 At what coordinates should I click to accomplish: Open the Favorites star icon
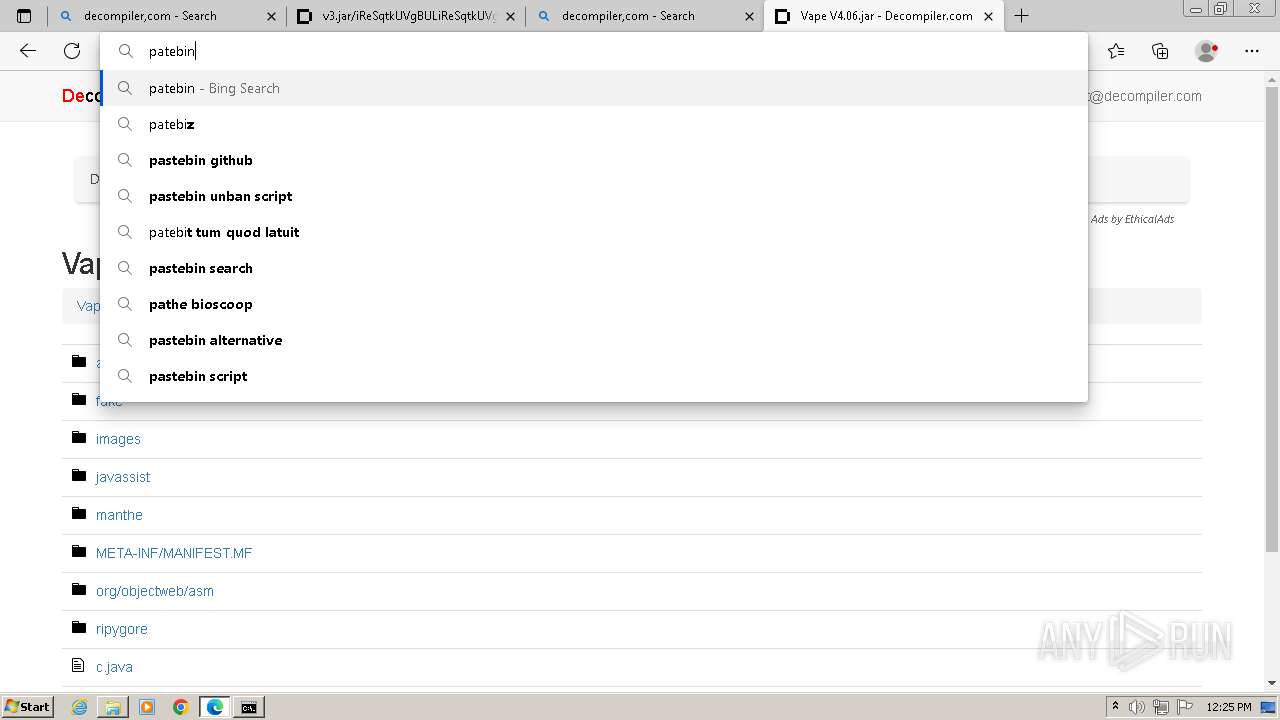[1116, 51]
